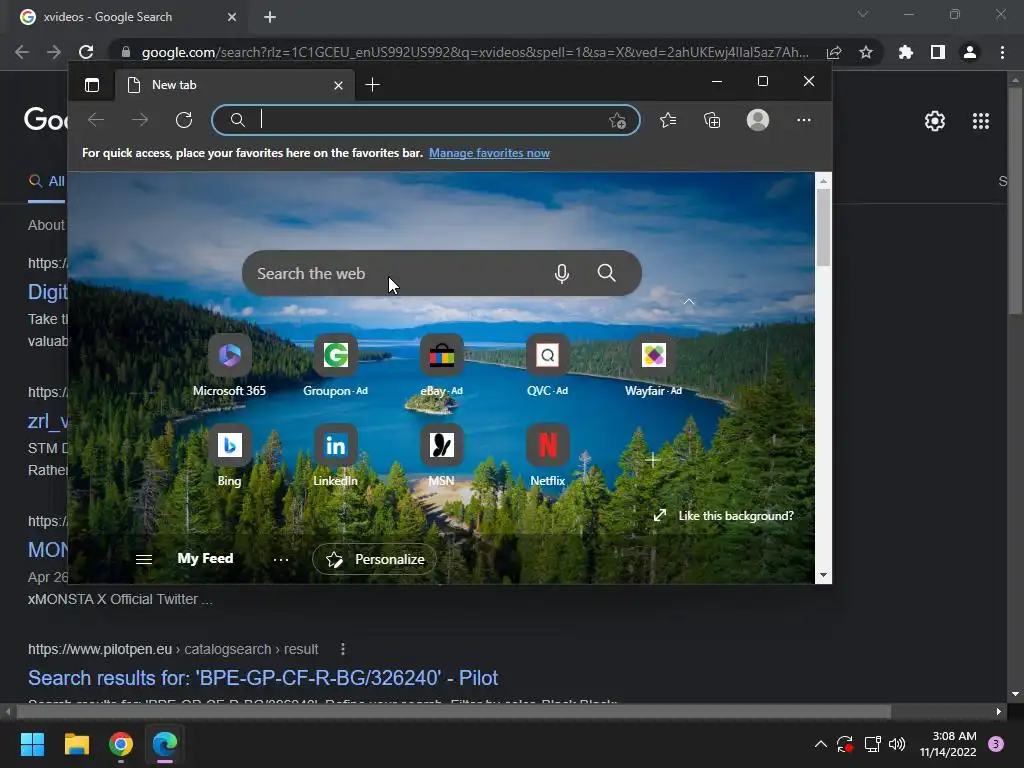Click Edge back arrow button
The width and height of the screenshot is (1024, 768).
(96, 120)
